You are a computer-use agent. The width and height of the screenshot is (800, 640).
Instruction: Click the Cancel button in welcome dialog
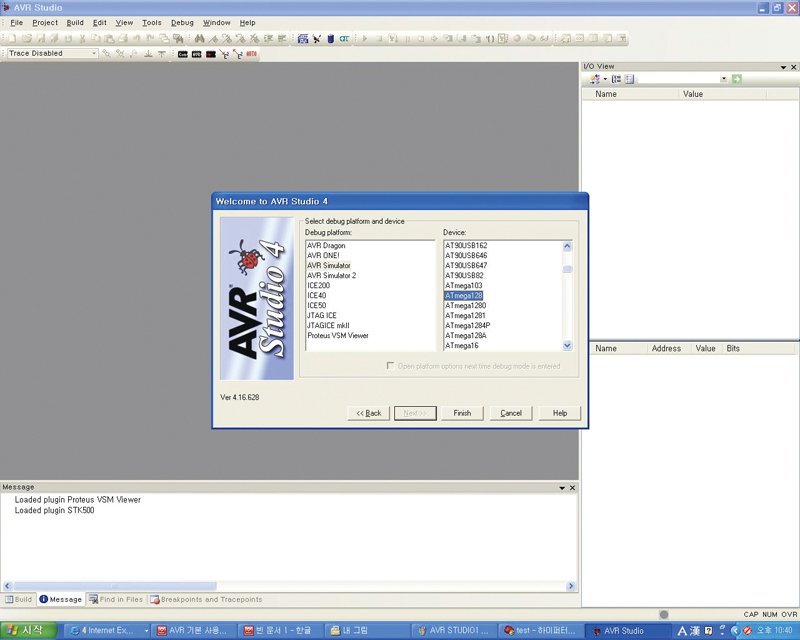pyautogui.click(x=511, y=413)
